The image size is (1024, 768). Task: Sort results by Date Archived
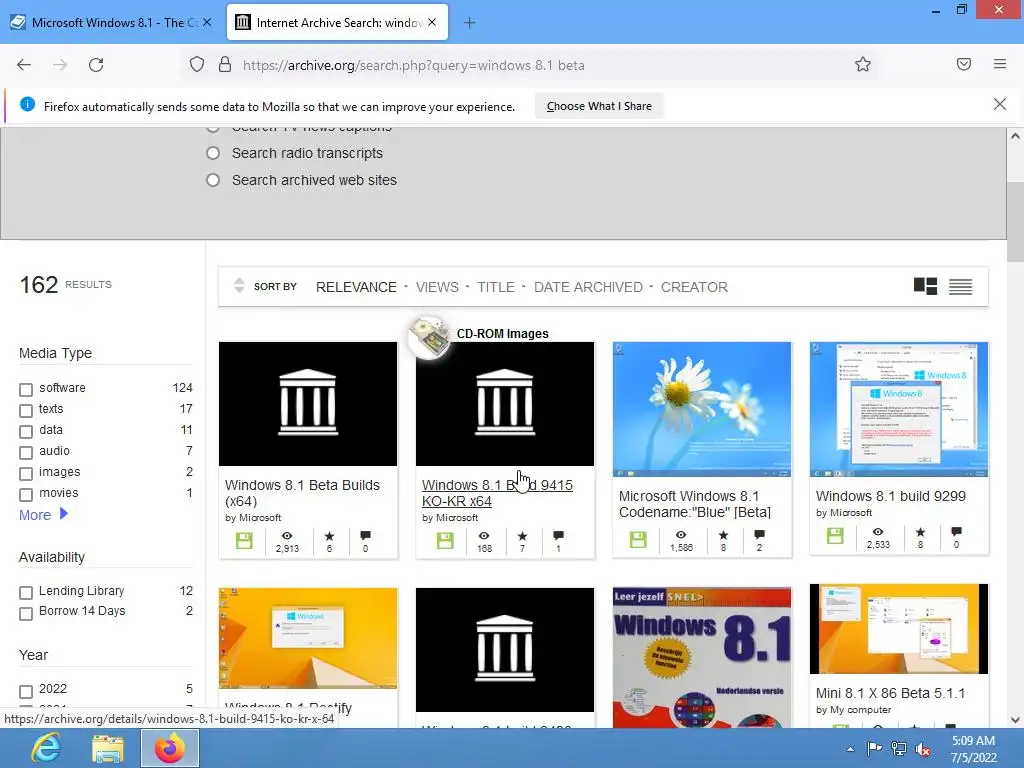[x=588, y=287]
